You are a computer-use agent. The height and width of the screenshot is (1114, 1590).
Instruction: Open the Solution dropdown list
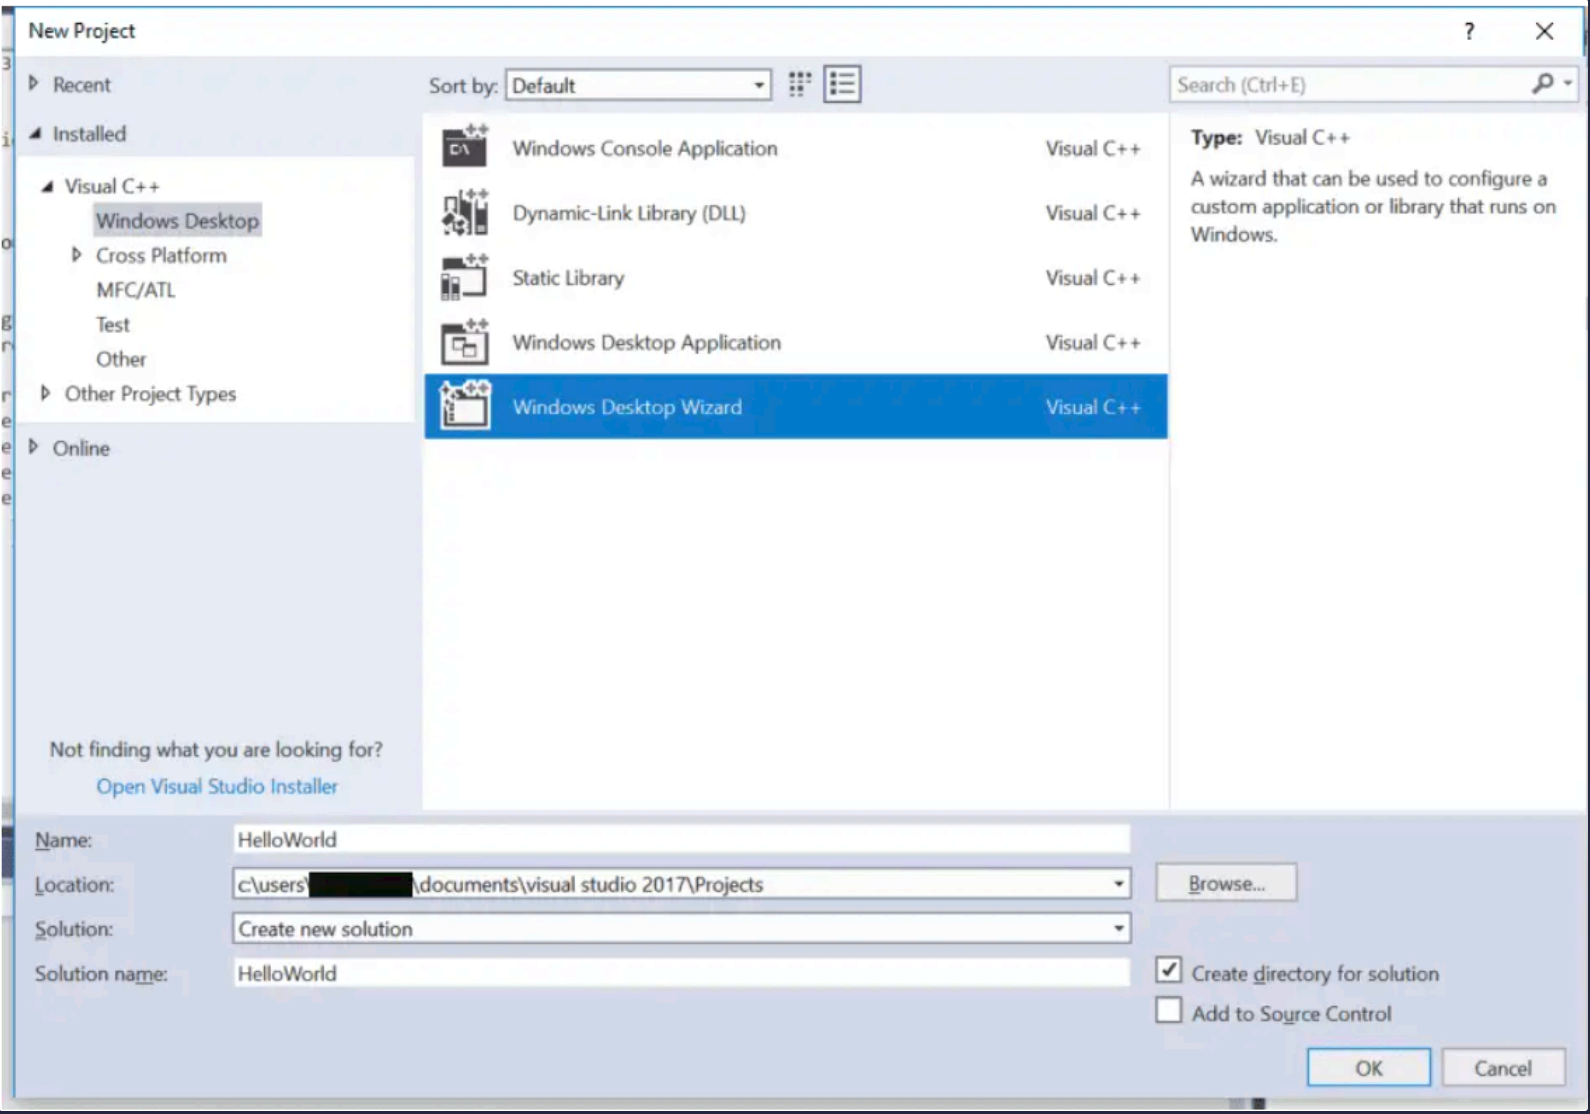1118,929
